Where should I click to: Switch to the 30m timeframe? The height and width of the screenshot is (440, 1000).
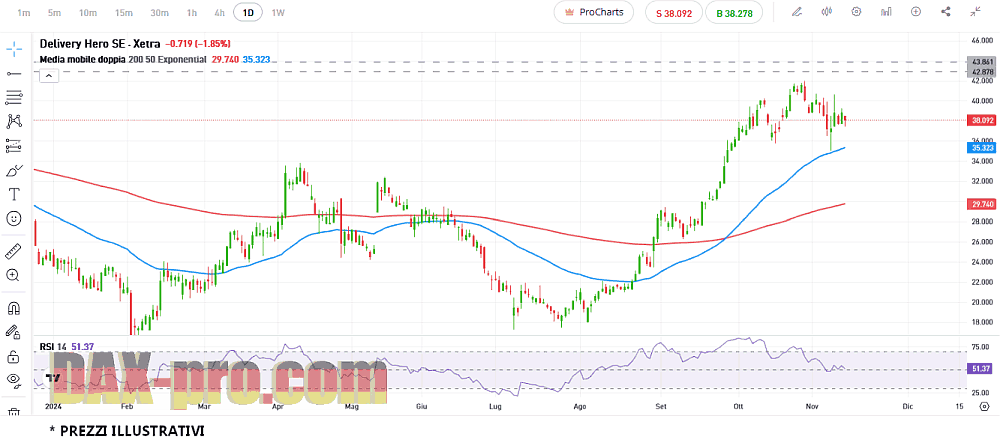159,13
